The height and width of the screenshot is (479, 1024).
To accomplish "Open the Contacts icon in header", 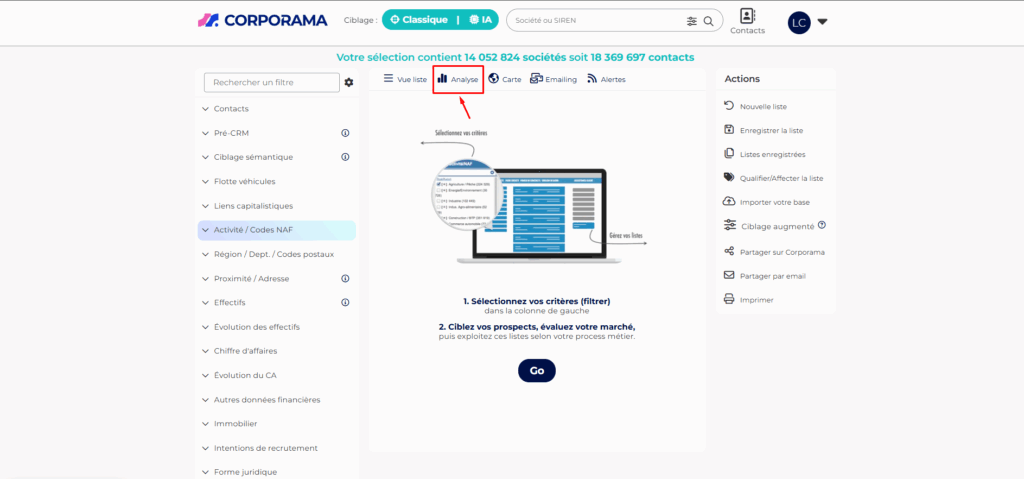I will tap(747, 21).
